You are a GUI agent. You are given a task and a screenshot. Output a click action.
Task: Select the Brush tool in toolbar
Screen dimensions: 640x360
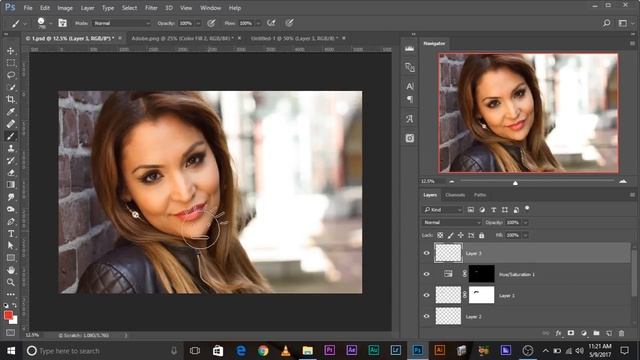pyautogui.click(x=11, y=136)
